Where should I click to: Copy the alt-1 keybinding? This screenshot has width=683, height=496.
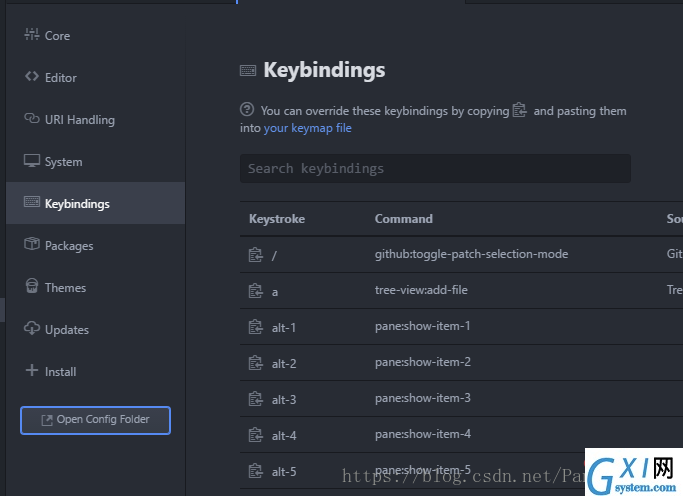point(256,327)
